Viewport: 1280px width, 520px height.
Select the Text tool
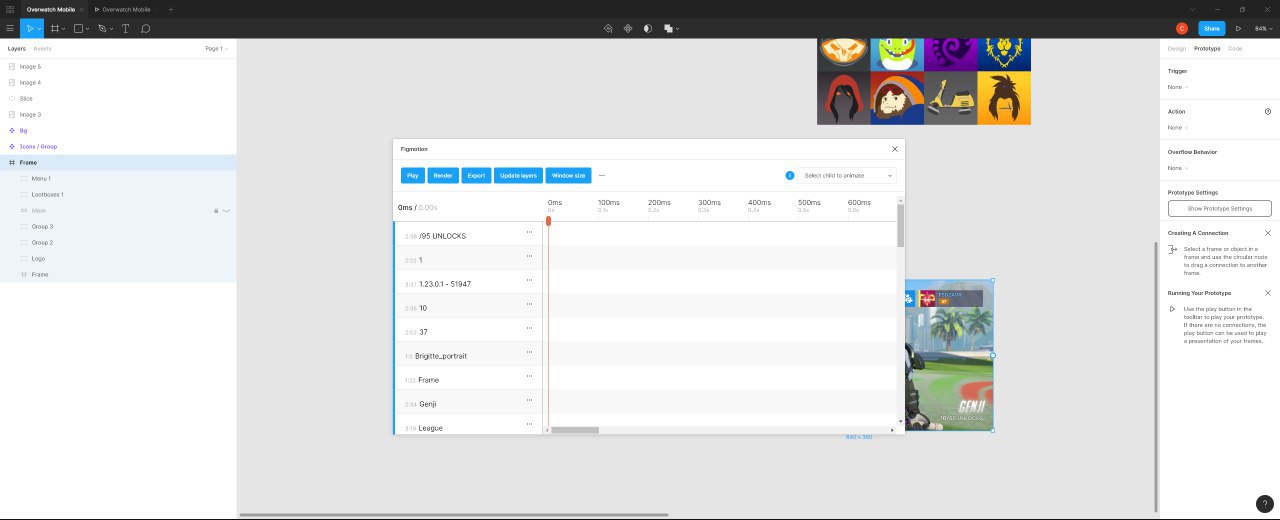pos(126,29)
